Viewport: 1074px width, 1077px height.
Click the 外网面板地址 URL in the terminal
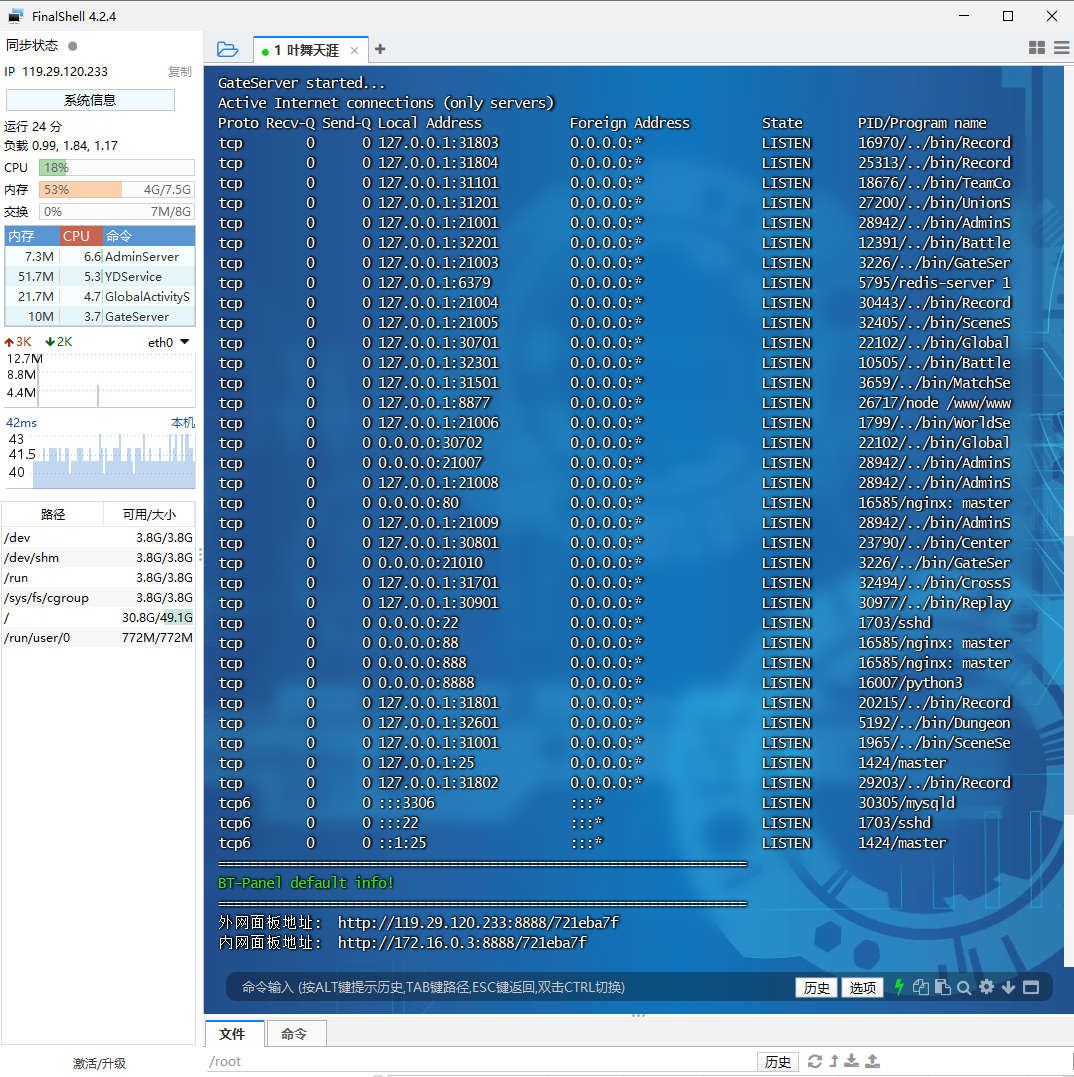[478, 922]
